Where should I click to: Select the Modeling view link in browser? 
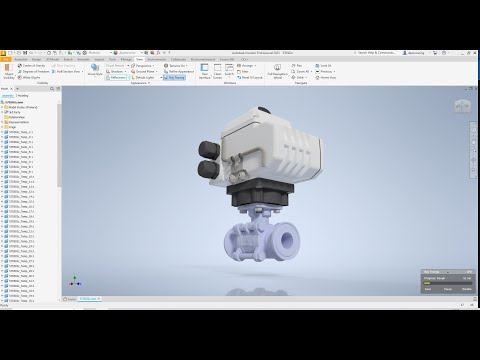(23, 96)
